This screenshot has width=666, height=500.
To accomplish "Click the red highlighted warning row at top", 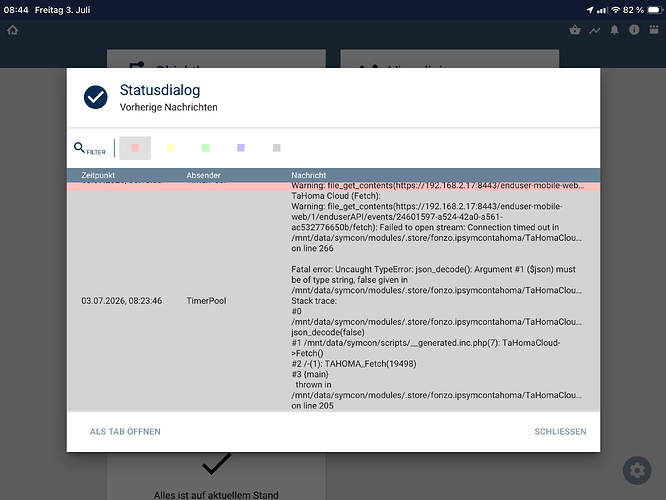I will click(333, 186).
